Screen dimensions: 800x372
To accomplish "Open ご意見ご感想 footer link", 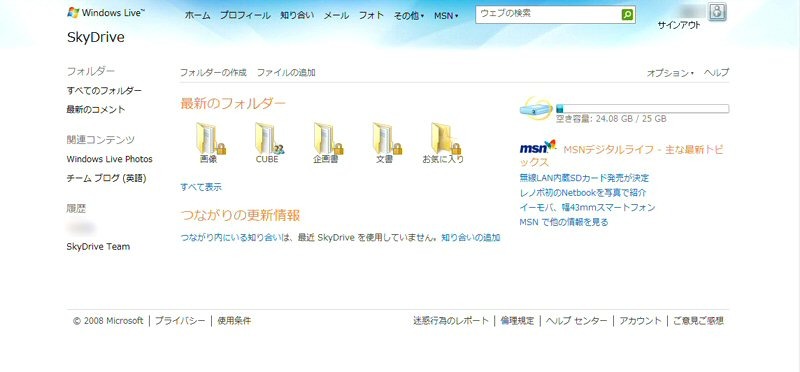I will [698, 321].
